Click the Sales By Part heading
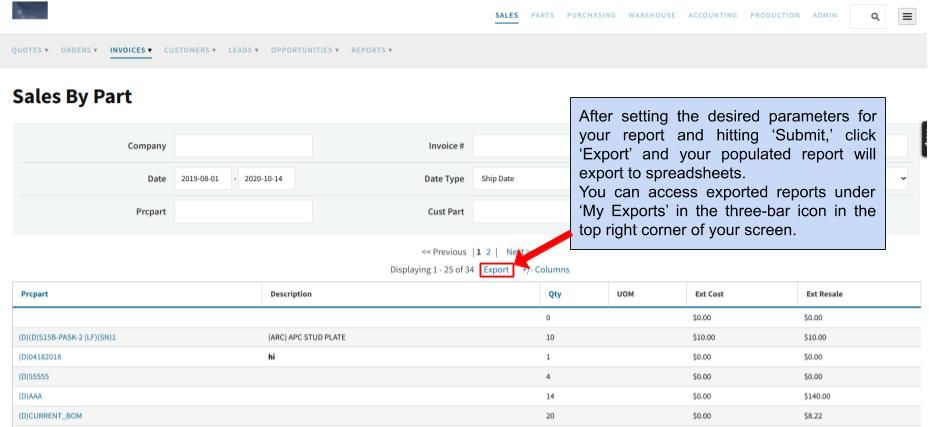929x427 pixels. tap(72, 97)
